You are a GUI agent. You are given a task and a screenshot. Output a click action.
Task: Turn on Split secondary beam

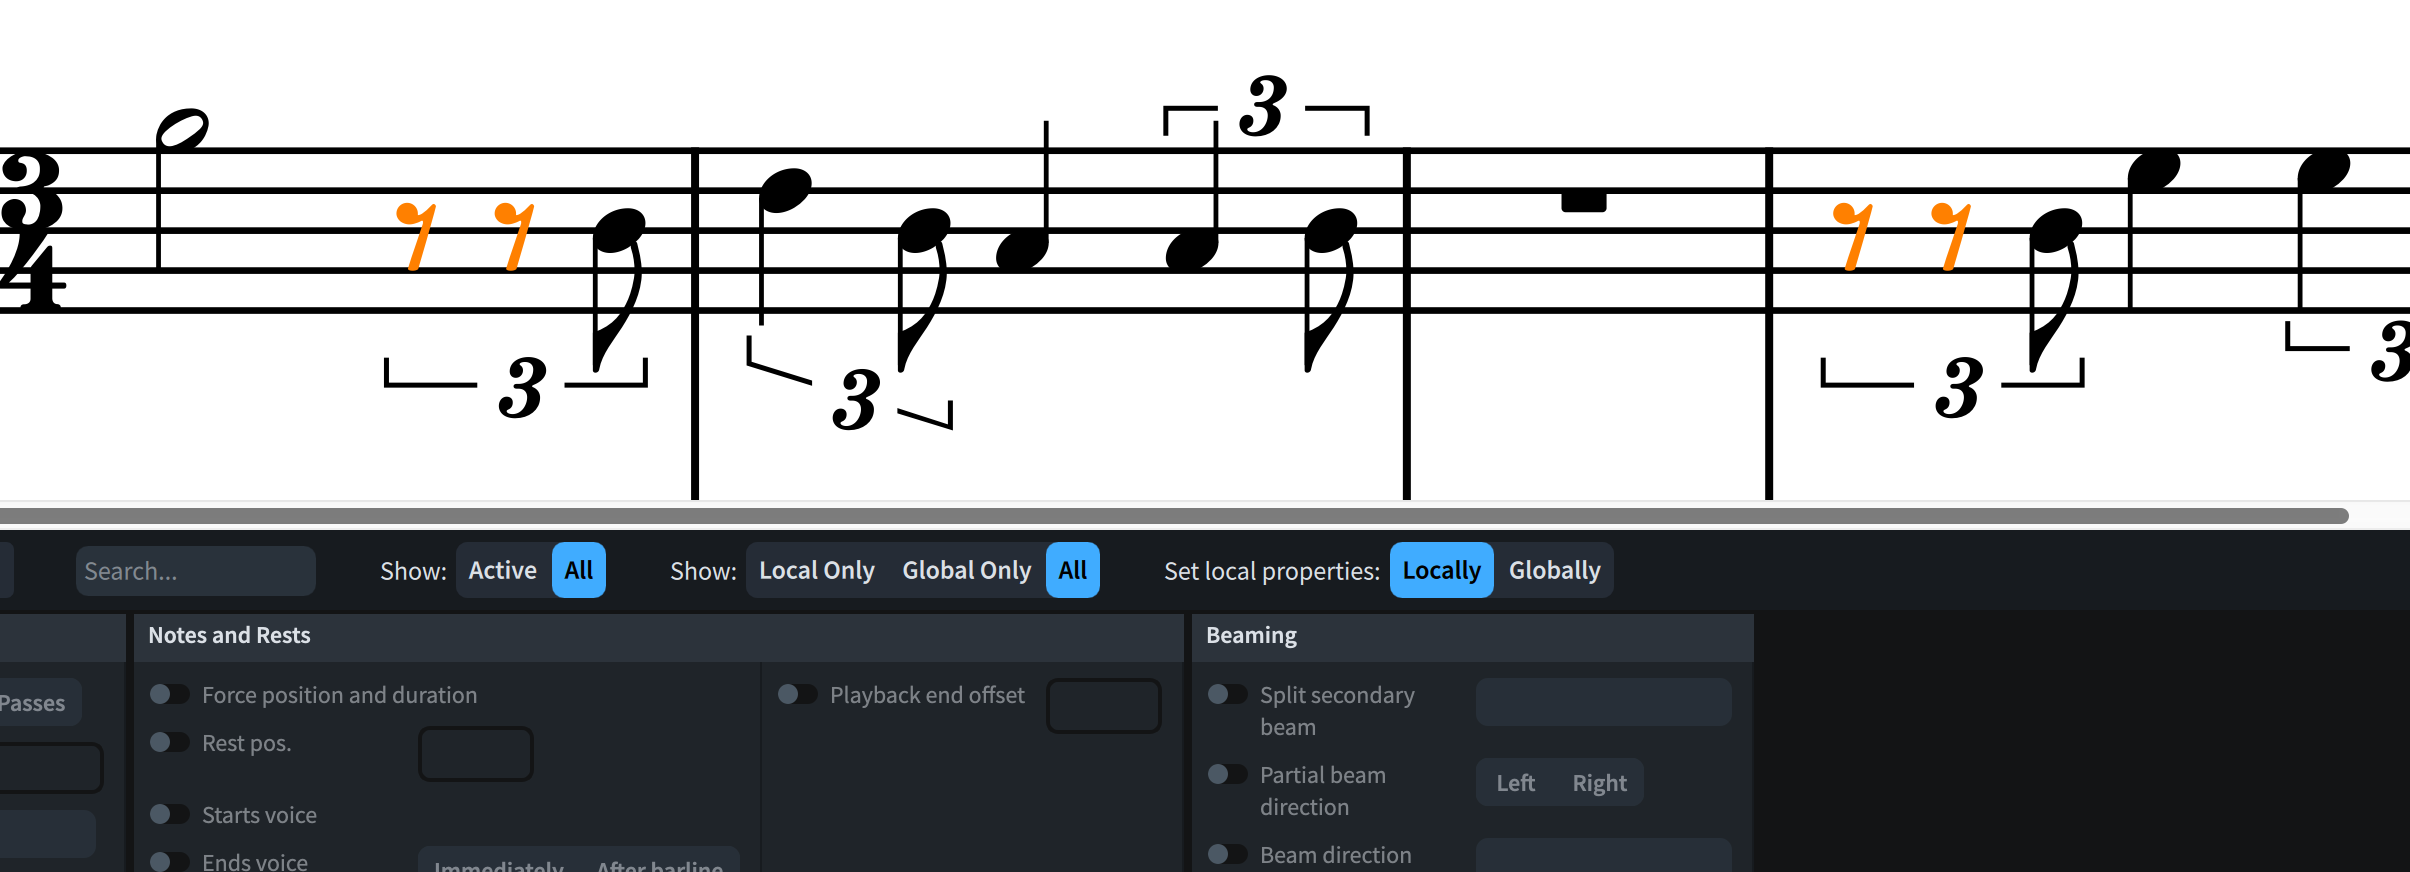pyautogui.click(x=1227, y=694)
